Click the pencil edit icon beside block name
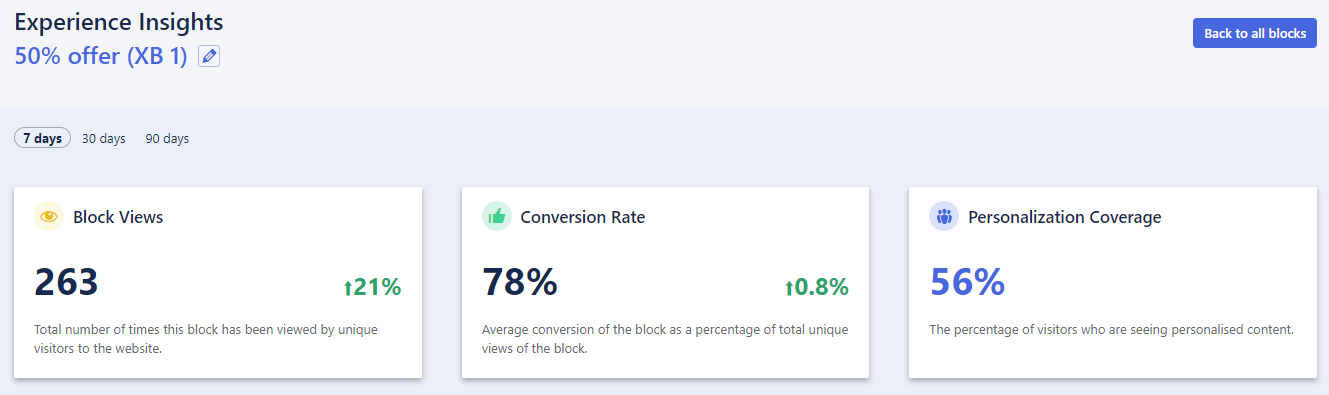This screenshot has width=1329, height=395. point(209,57)
